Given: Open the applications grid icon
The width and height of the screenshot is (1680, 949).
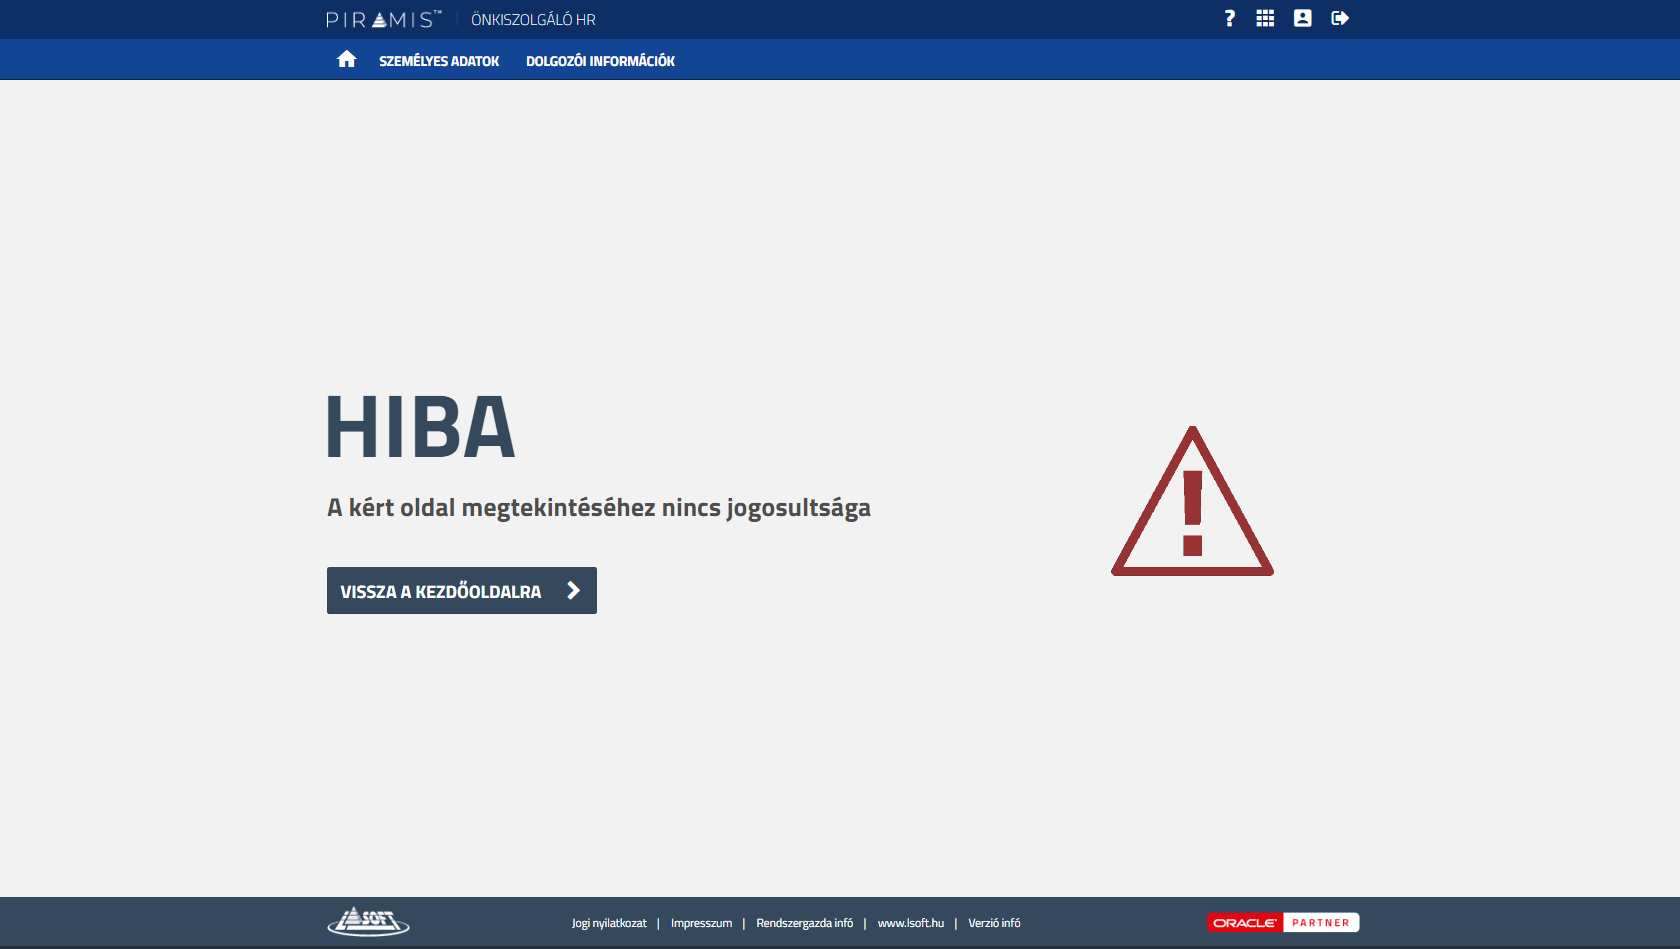Looking at the screenshot, I should 1265,18.
